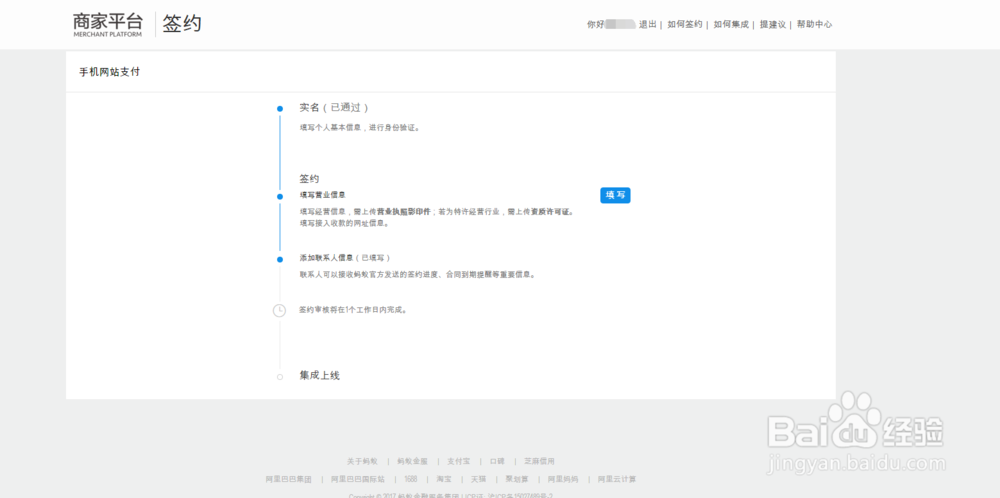Open footer link 阿里巴巴国际站
1000x498 pixels.
click(x=358, y=479)
